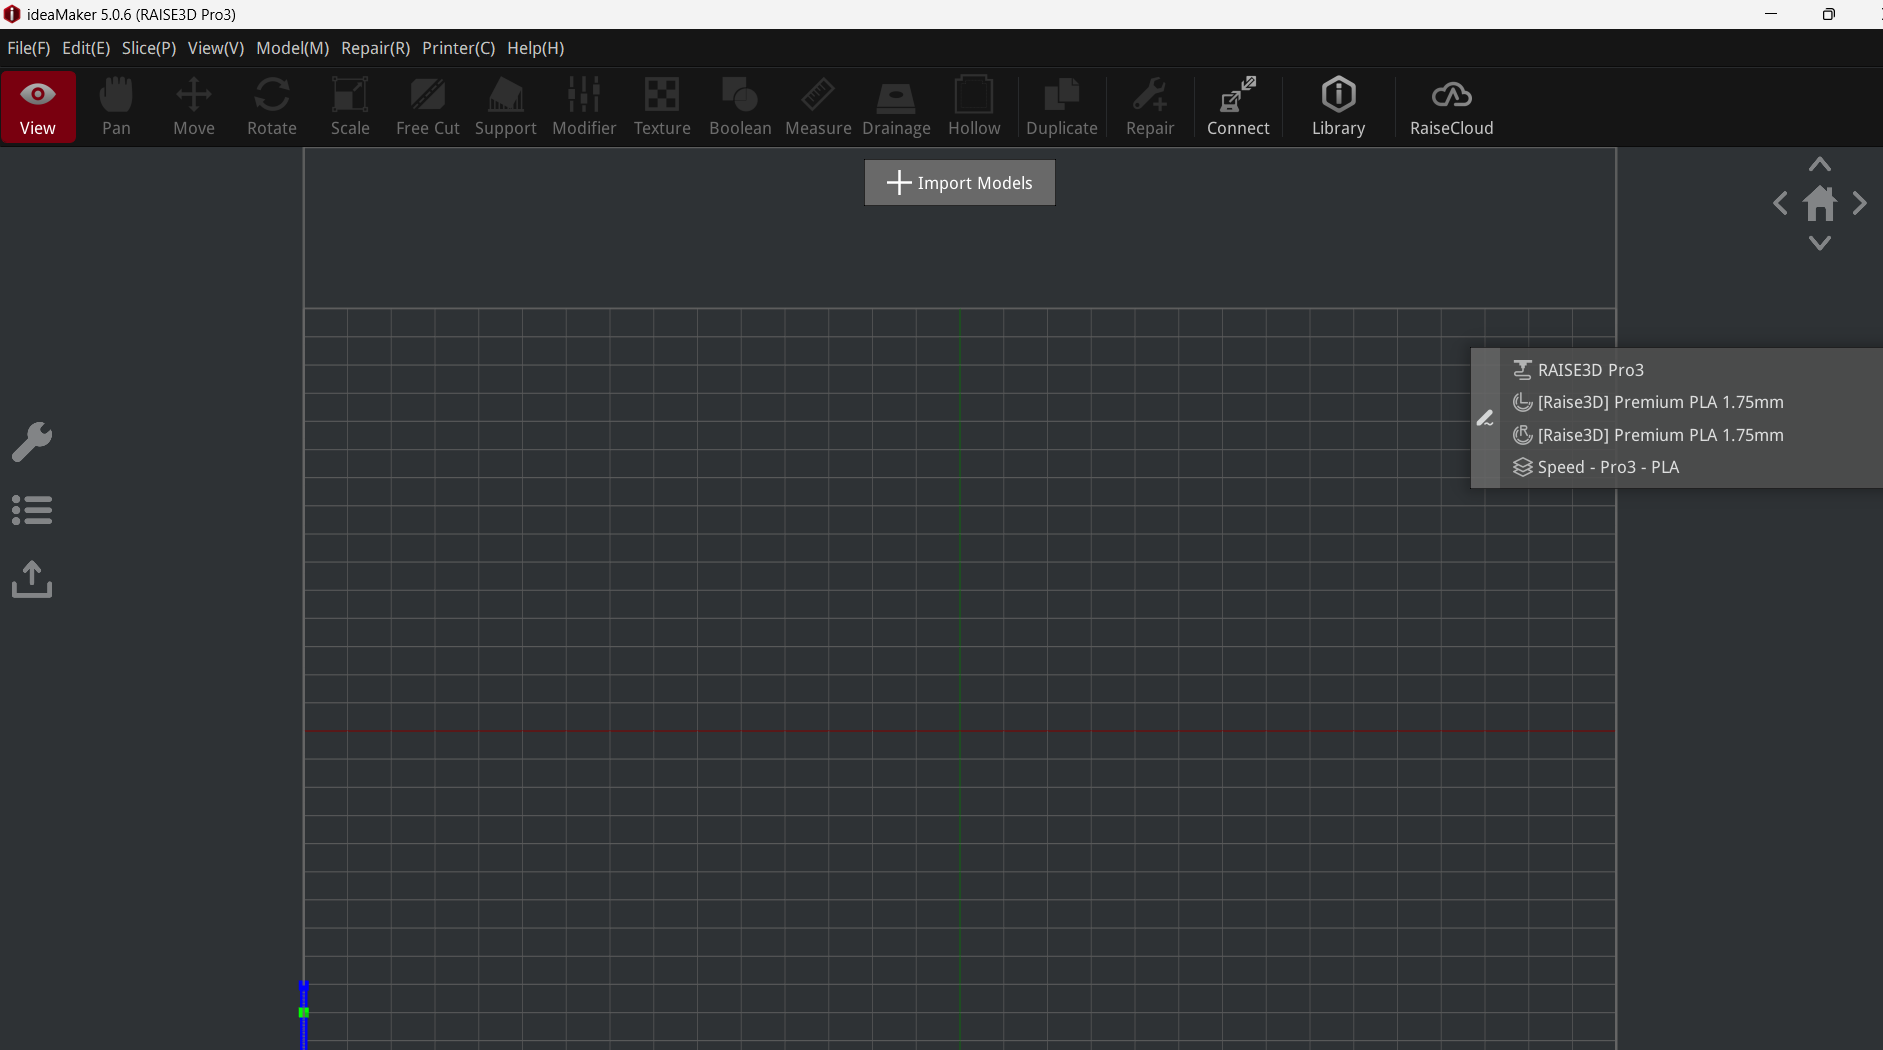Open the Edit(E) menu
Viewport: 1883px width, 1050px height.
86,48
